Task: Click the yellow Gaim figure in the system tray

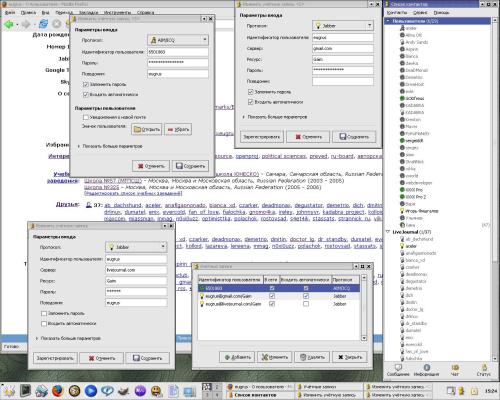Action: 462,391
